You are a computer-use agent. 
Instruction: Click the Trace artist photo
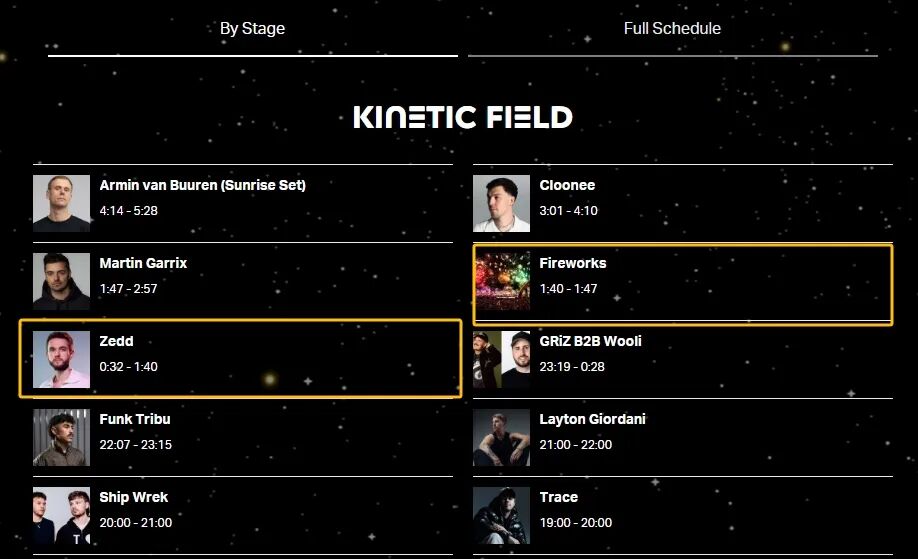[501, 515]
